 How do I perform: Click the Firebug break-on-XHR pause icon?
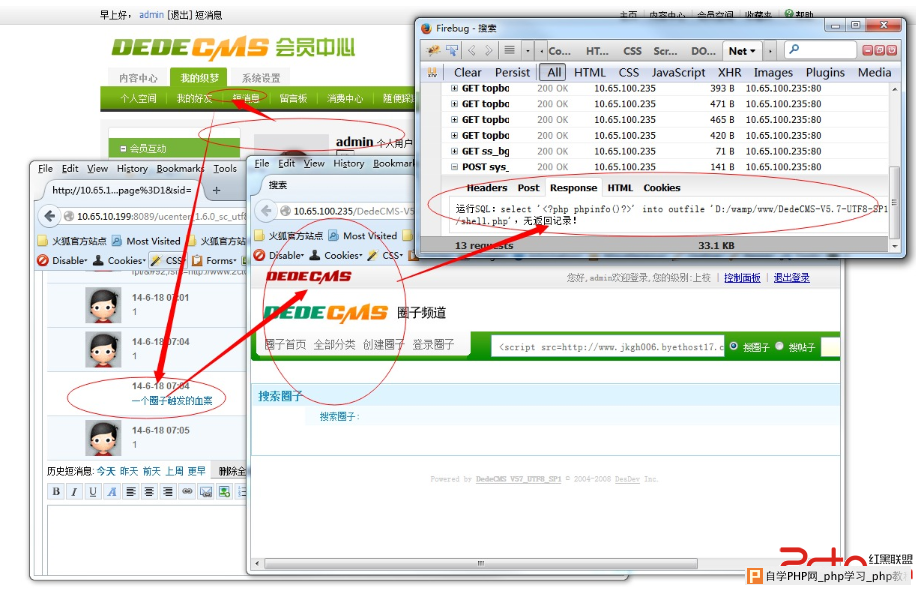click(x=432, y=72)
